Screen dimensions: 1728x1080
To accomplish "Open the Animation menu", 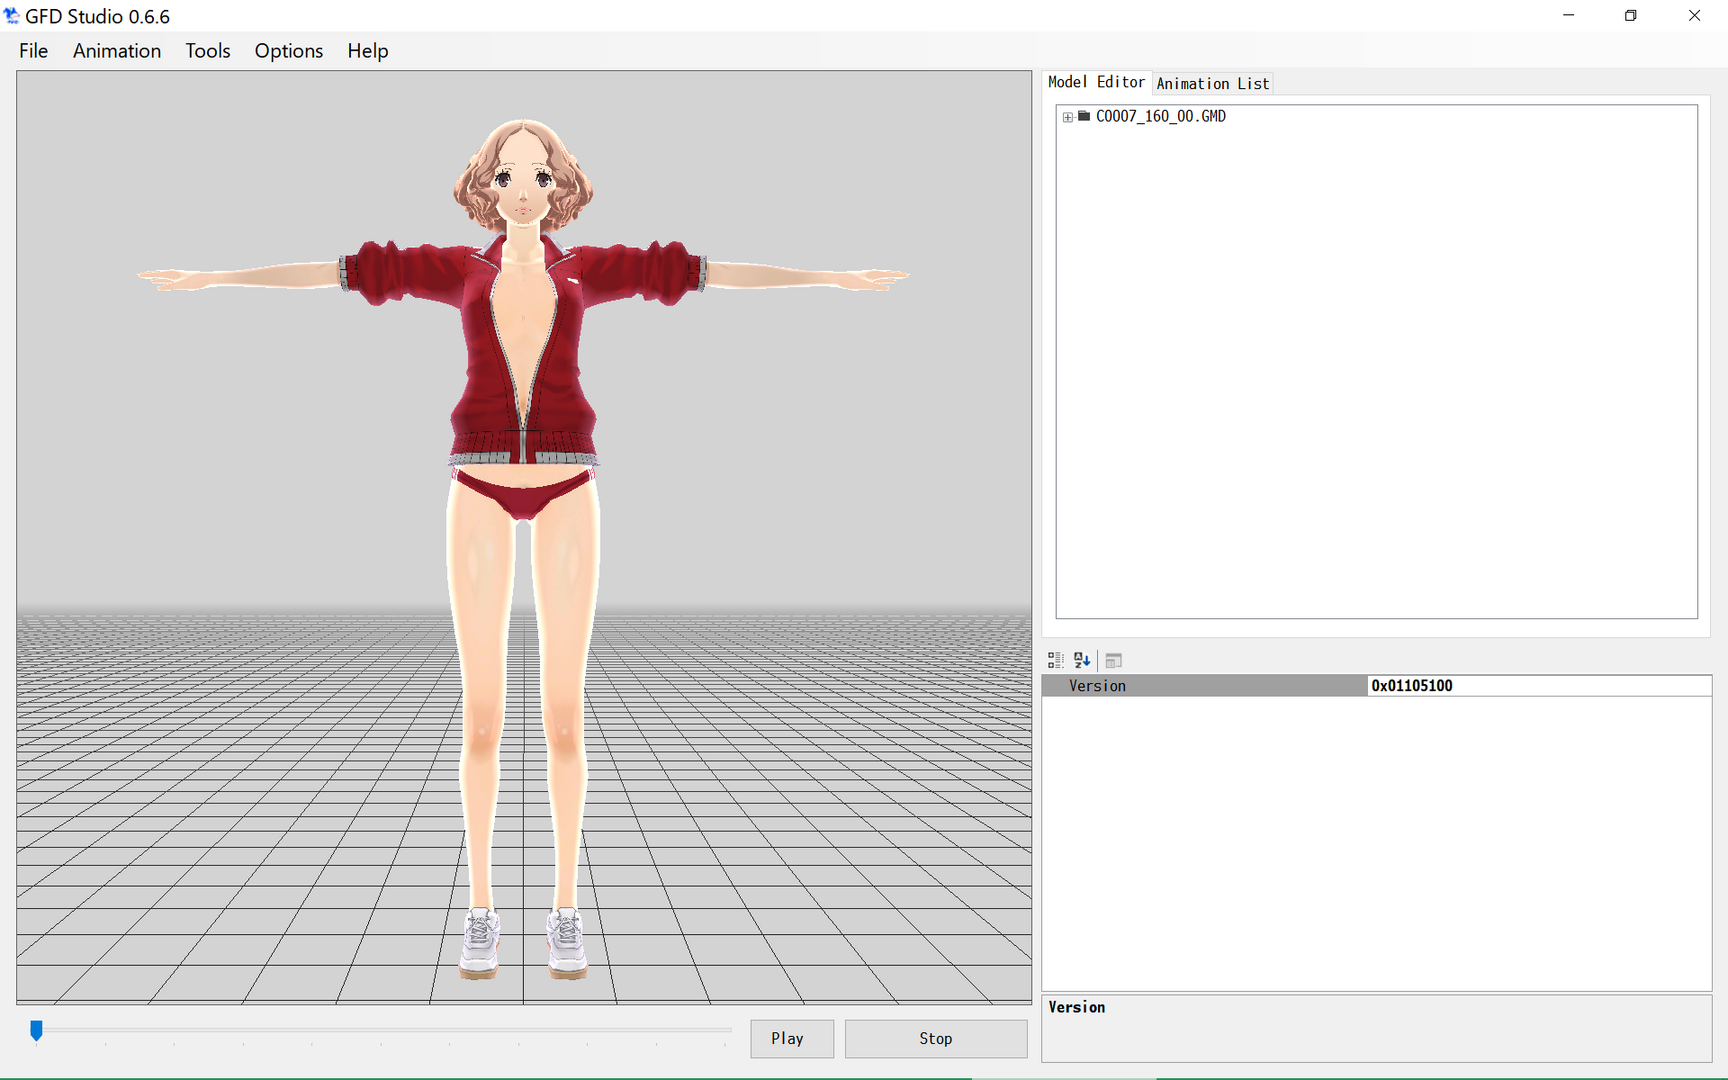I will [x=117, y=51].
